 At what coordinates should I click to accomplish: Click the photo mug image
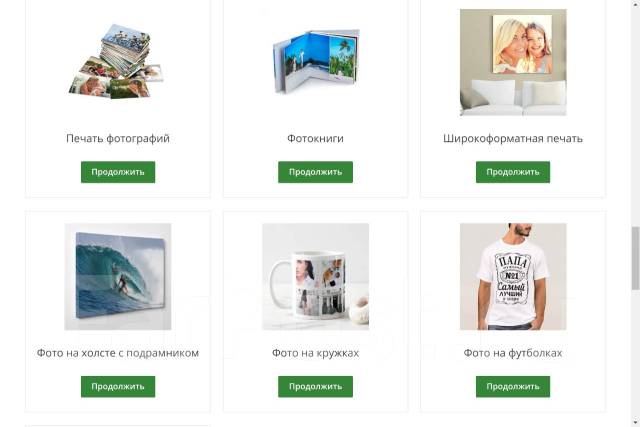pos(316,276)
